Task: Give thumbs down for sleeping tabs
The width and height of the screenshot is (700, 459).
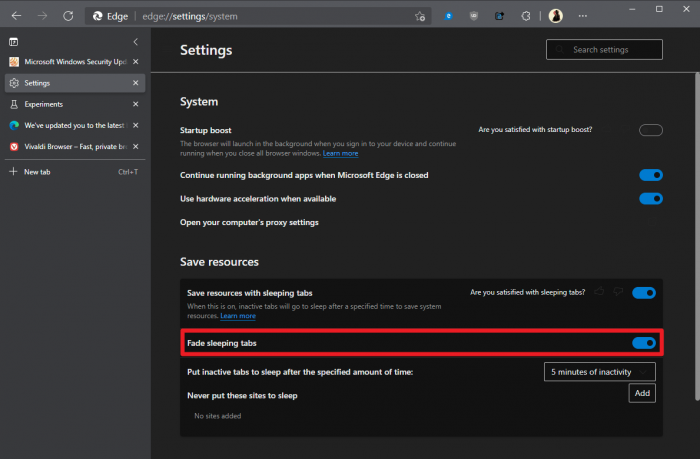Action: click(x=617, y=293)
